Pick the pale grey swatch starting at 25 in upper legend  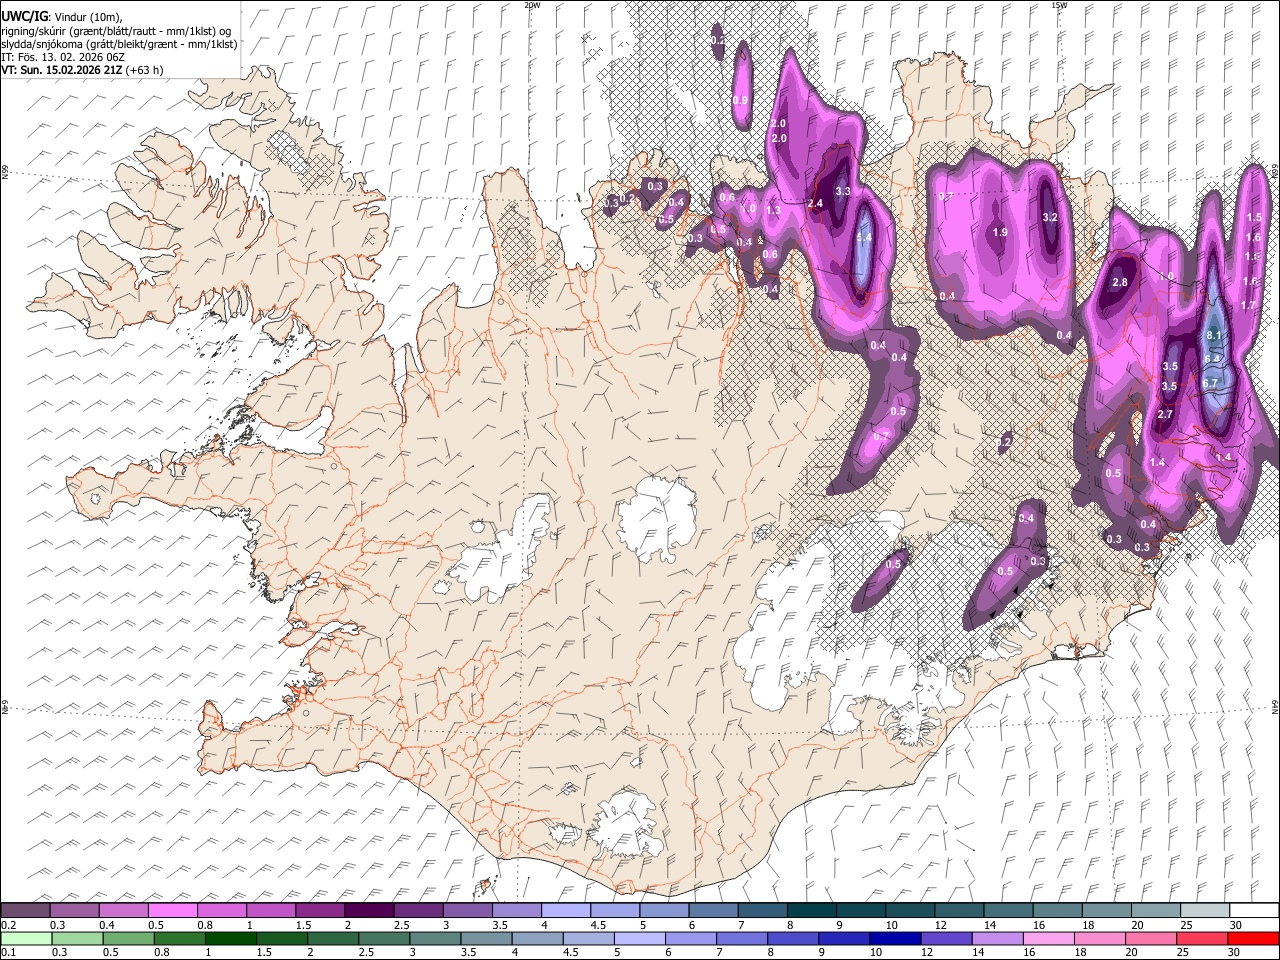[x=1205, y=911]
